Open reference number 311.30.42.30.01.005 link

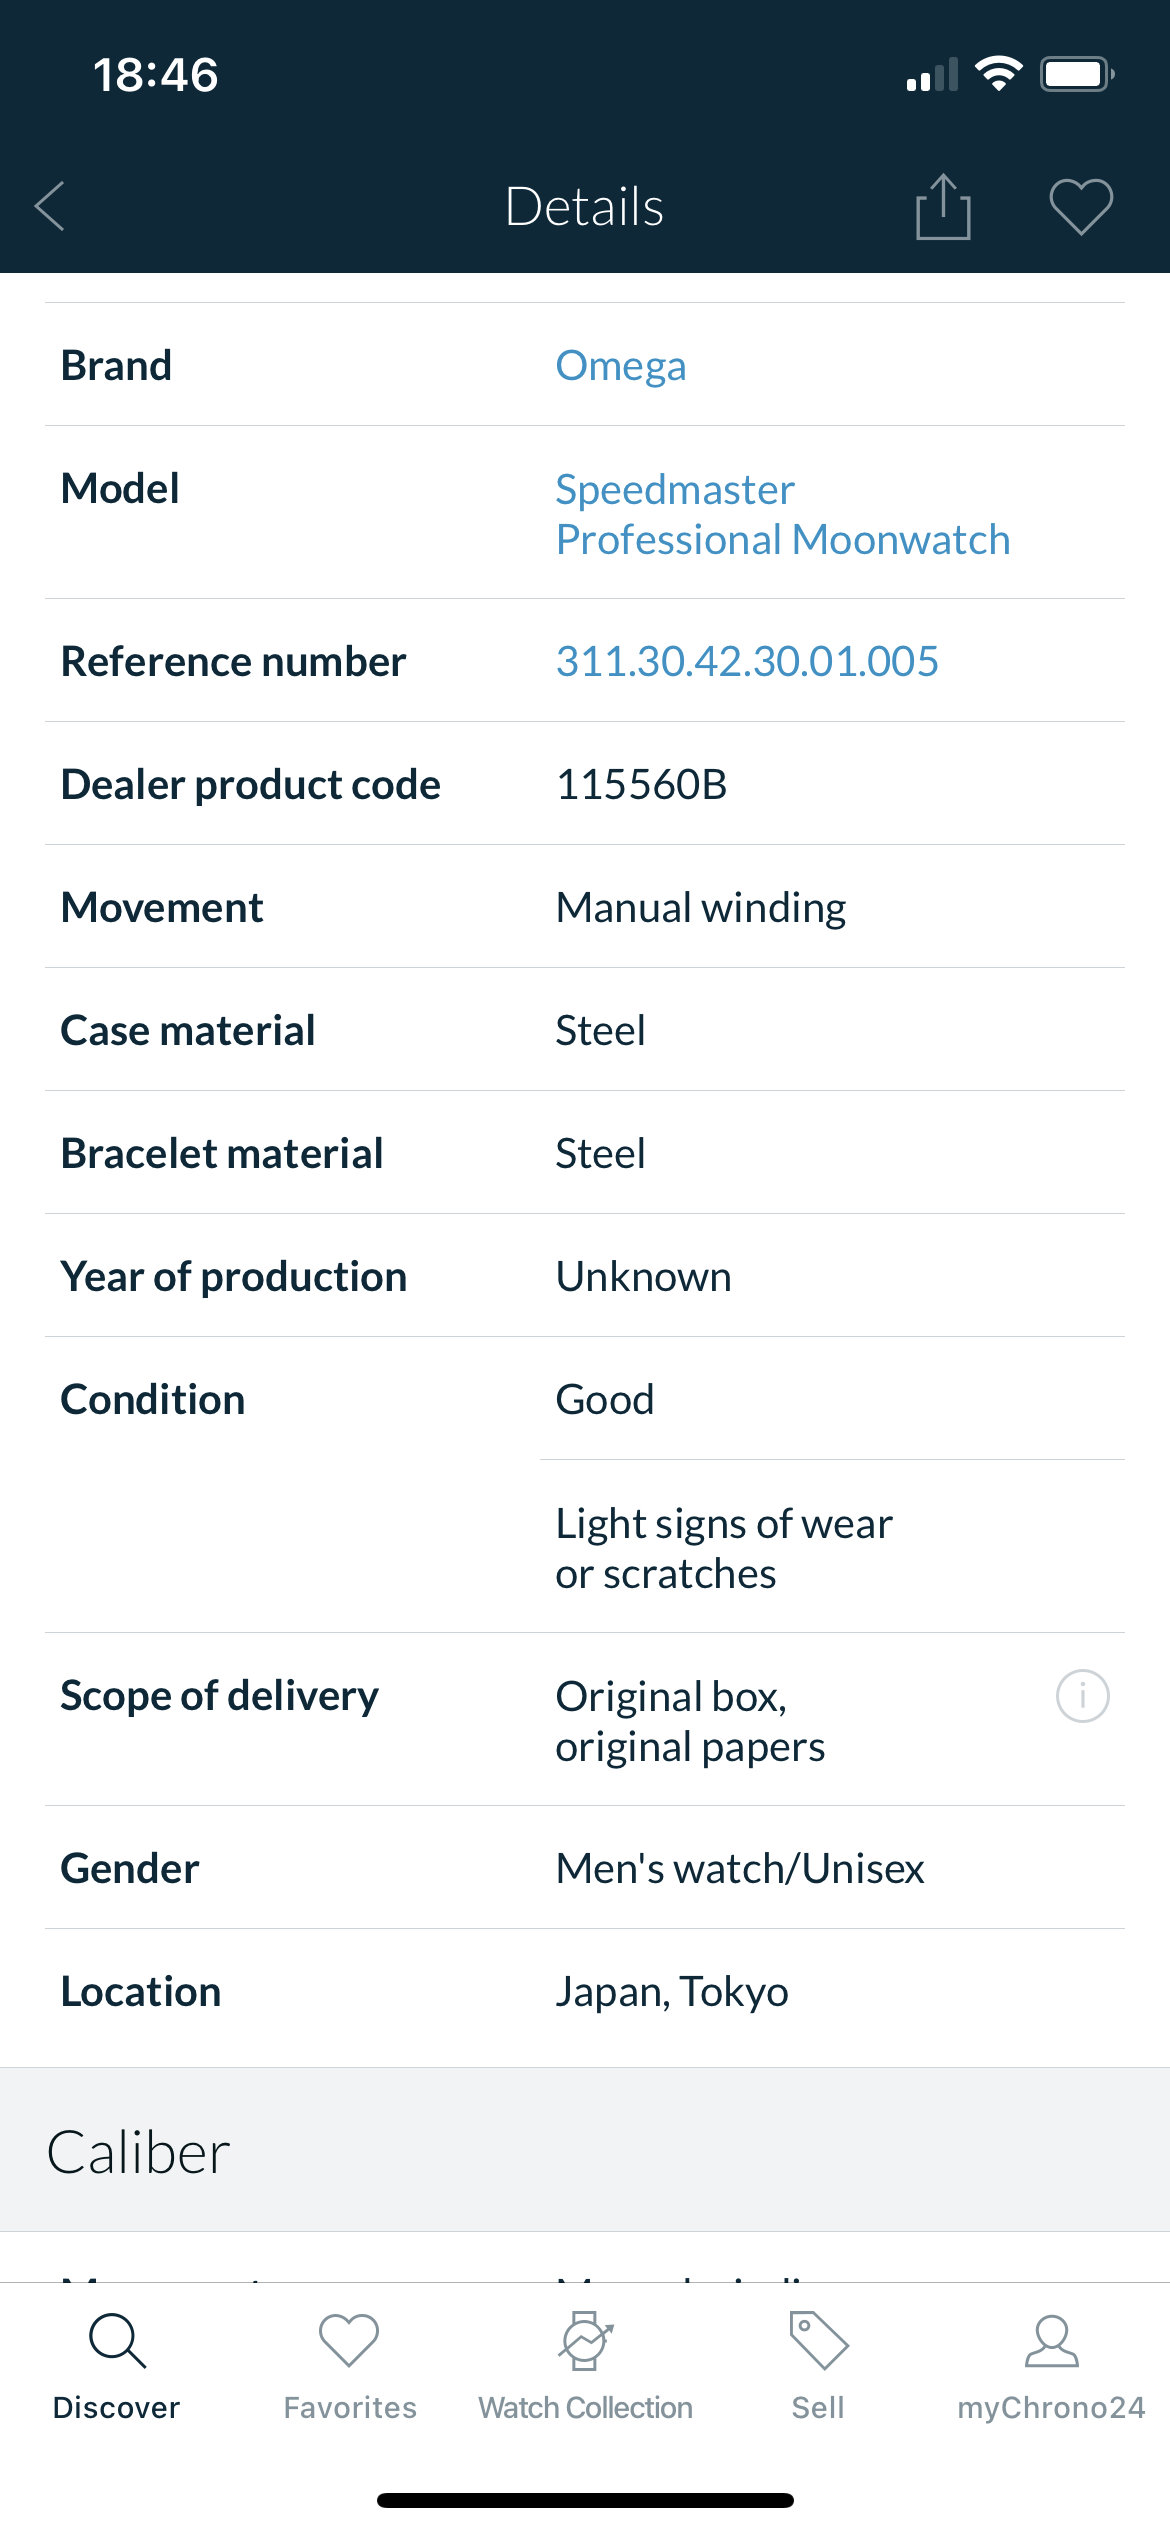click(x=747, y=661)
